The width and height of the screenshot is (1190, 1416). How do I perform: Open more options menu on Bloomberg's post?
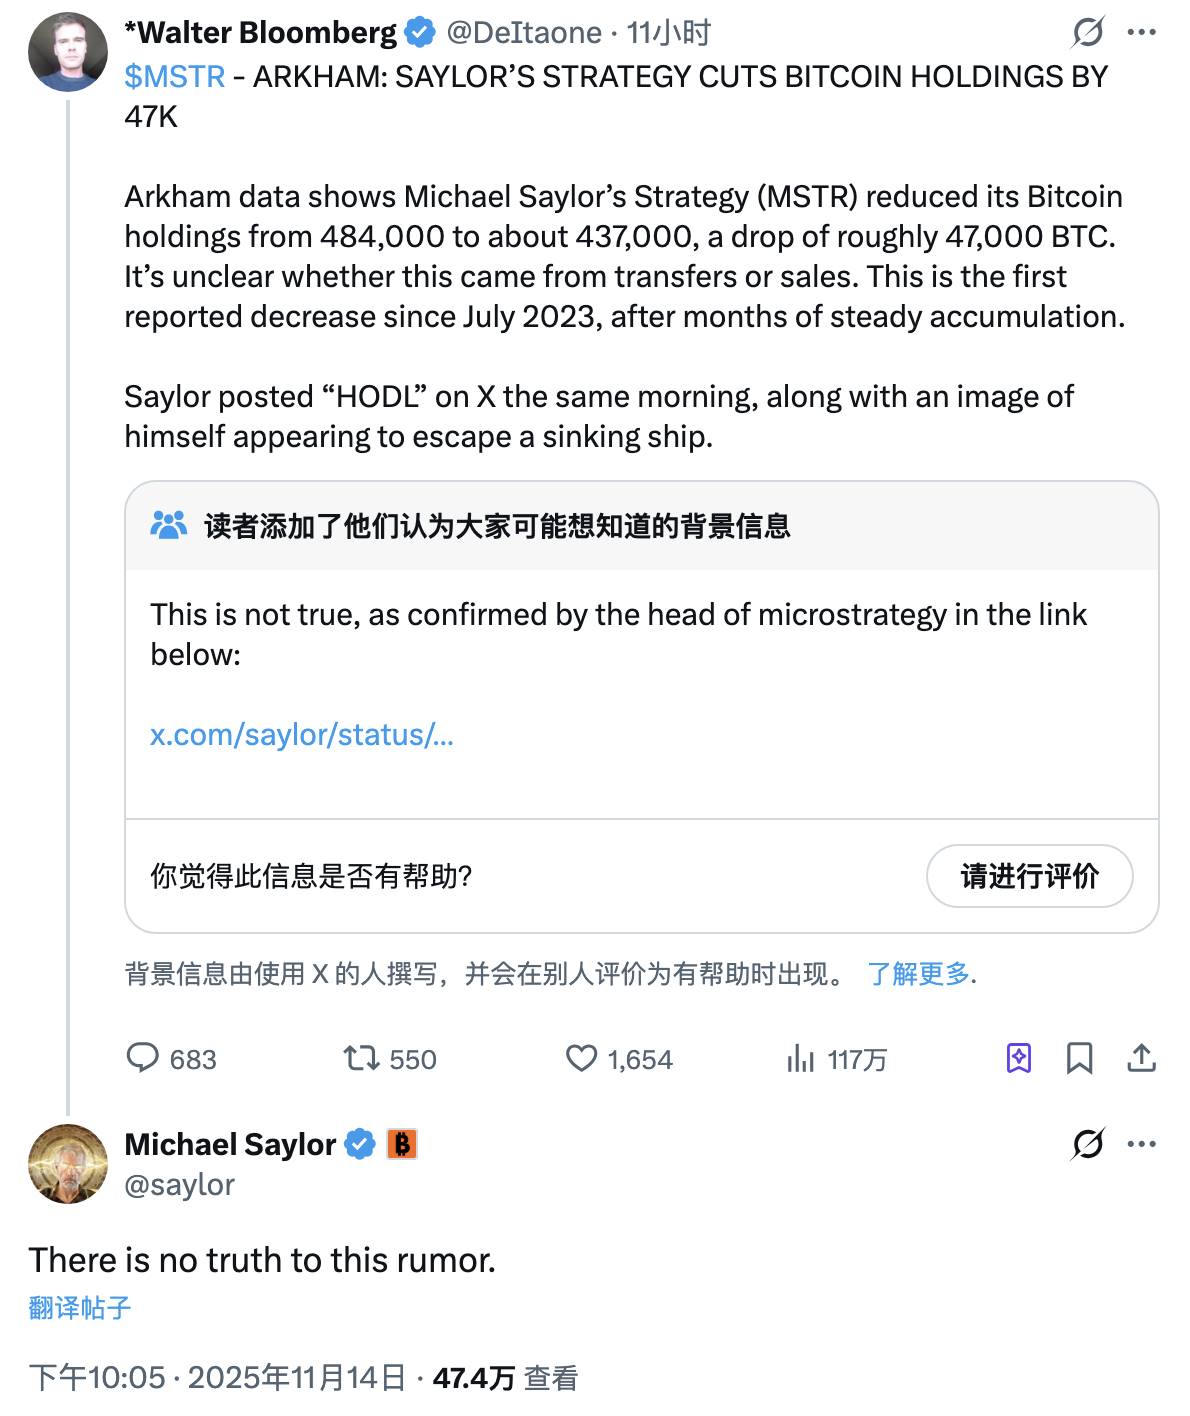[x=1141, y=33]
